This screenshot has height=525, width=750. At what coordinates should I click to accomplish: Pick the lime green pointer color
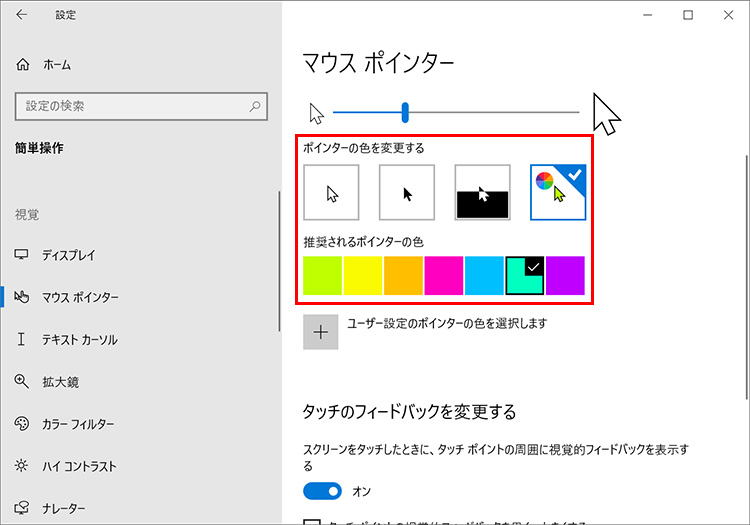(323, 276)
